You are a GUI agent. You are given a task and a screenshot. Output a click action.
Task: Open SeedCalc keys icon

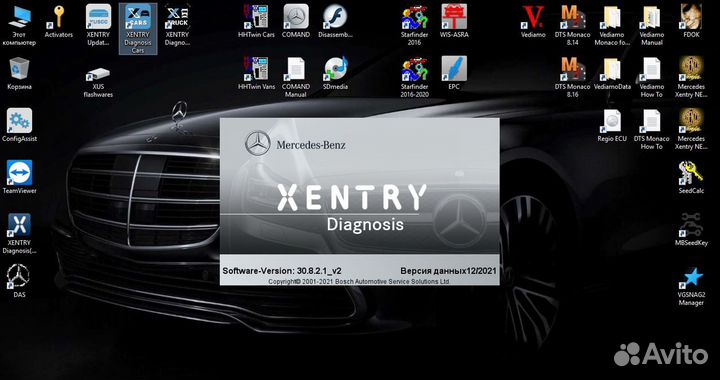[x=691, y=177]
